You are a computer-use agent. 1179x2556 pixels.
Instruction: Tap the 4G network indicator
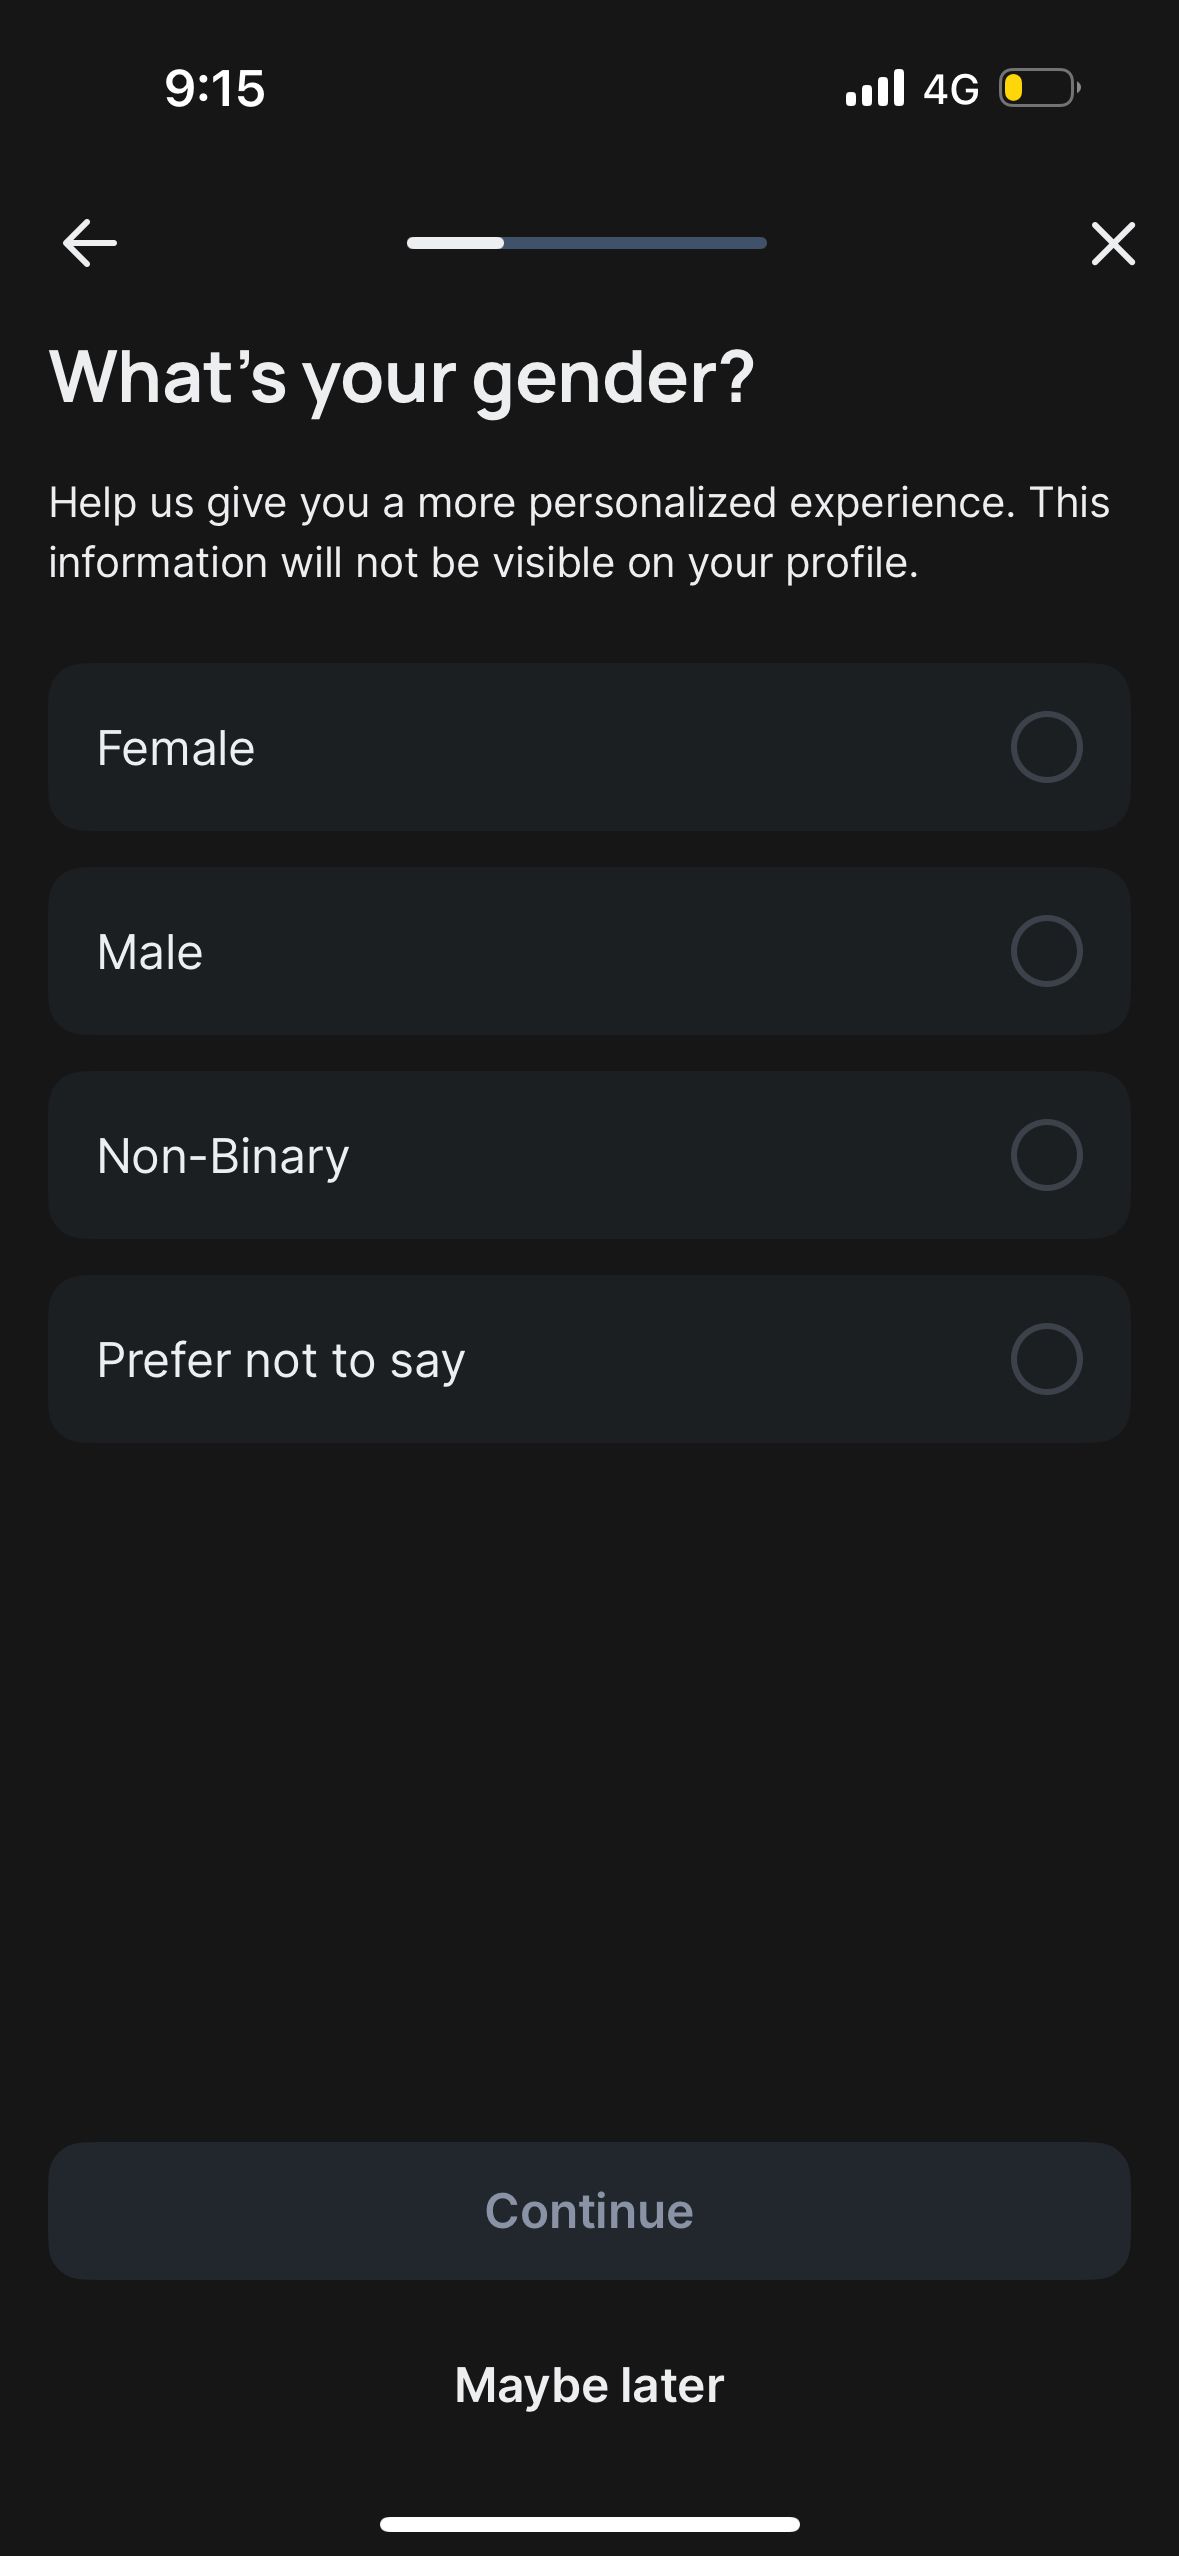[x=951, y=89]
